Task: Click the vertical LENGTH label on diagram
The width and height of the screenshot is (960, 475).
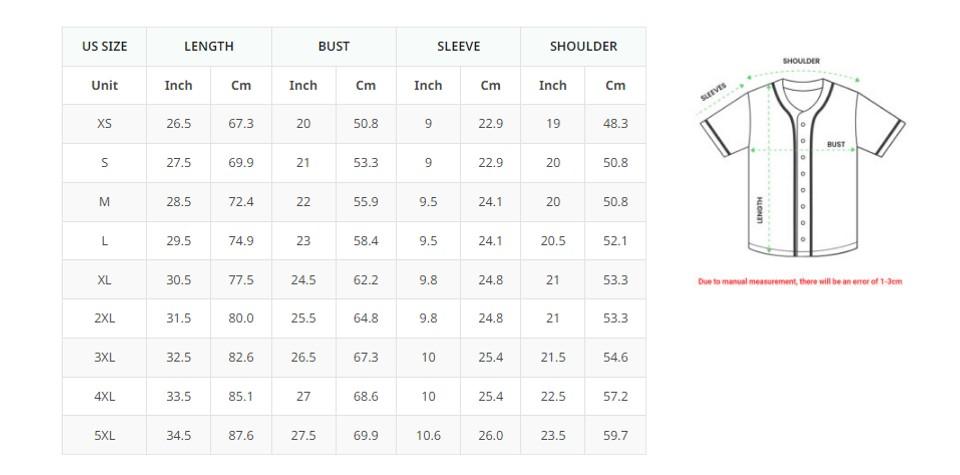Action: (x=760, y=210)
